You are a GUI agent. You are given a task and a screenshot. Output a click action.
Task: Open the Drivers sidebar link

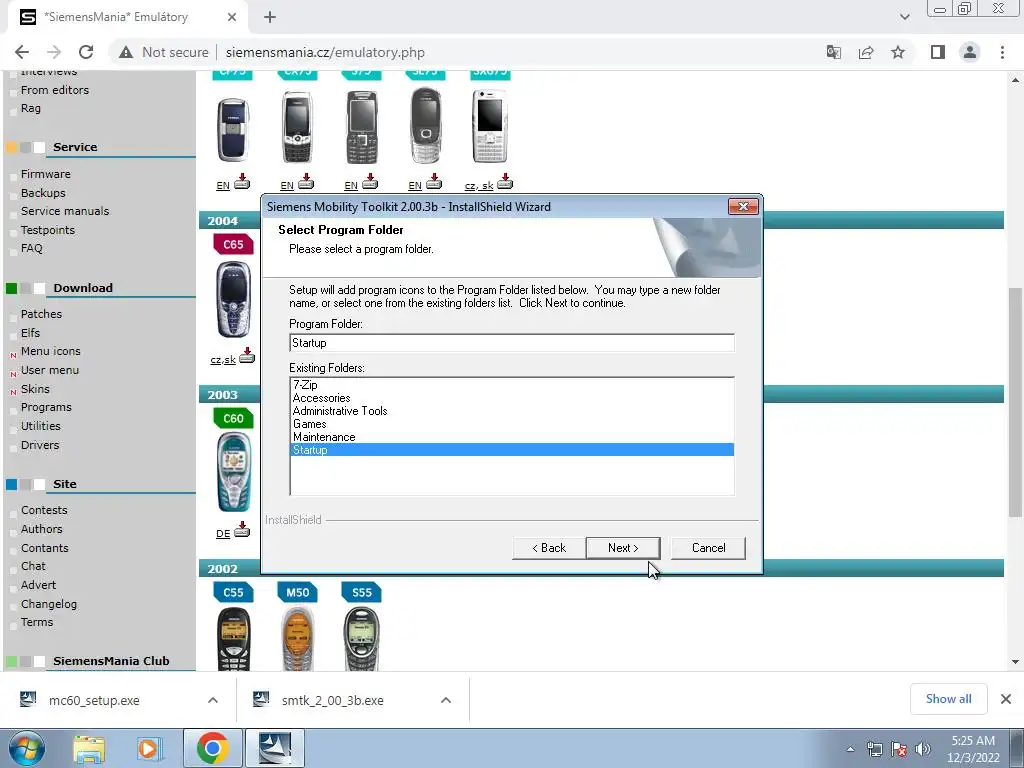point(40,445)
